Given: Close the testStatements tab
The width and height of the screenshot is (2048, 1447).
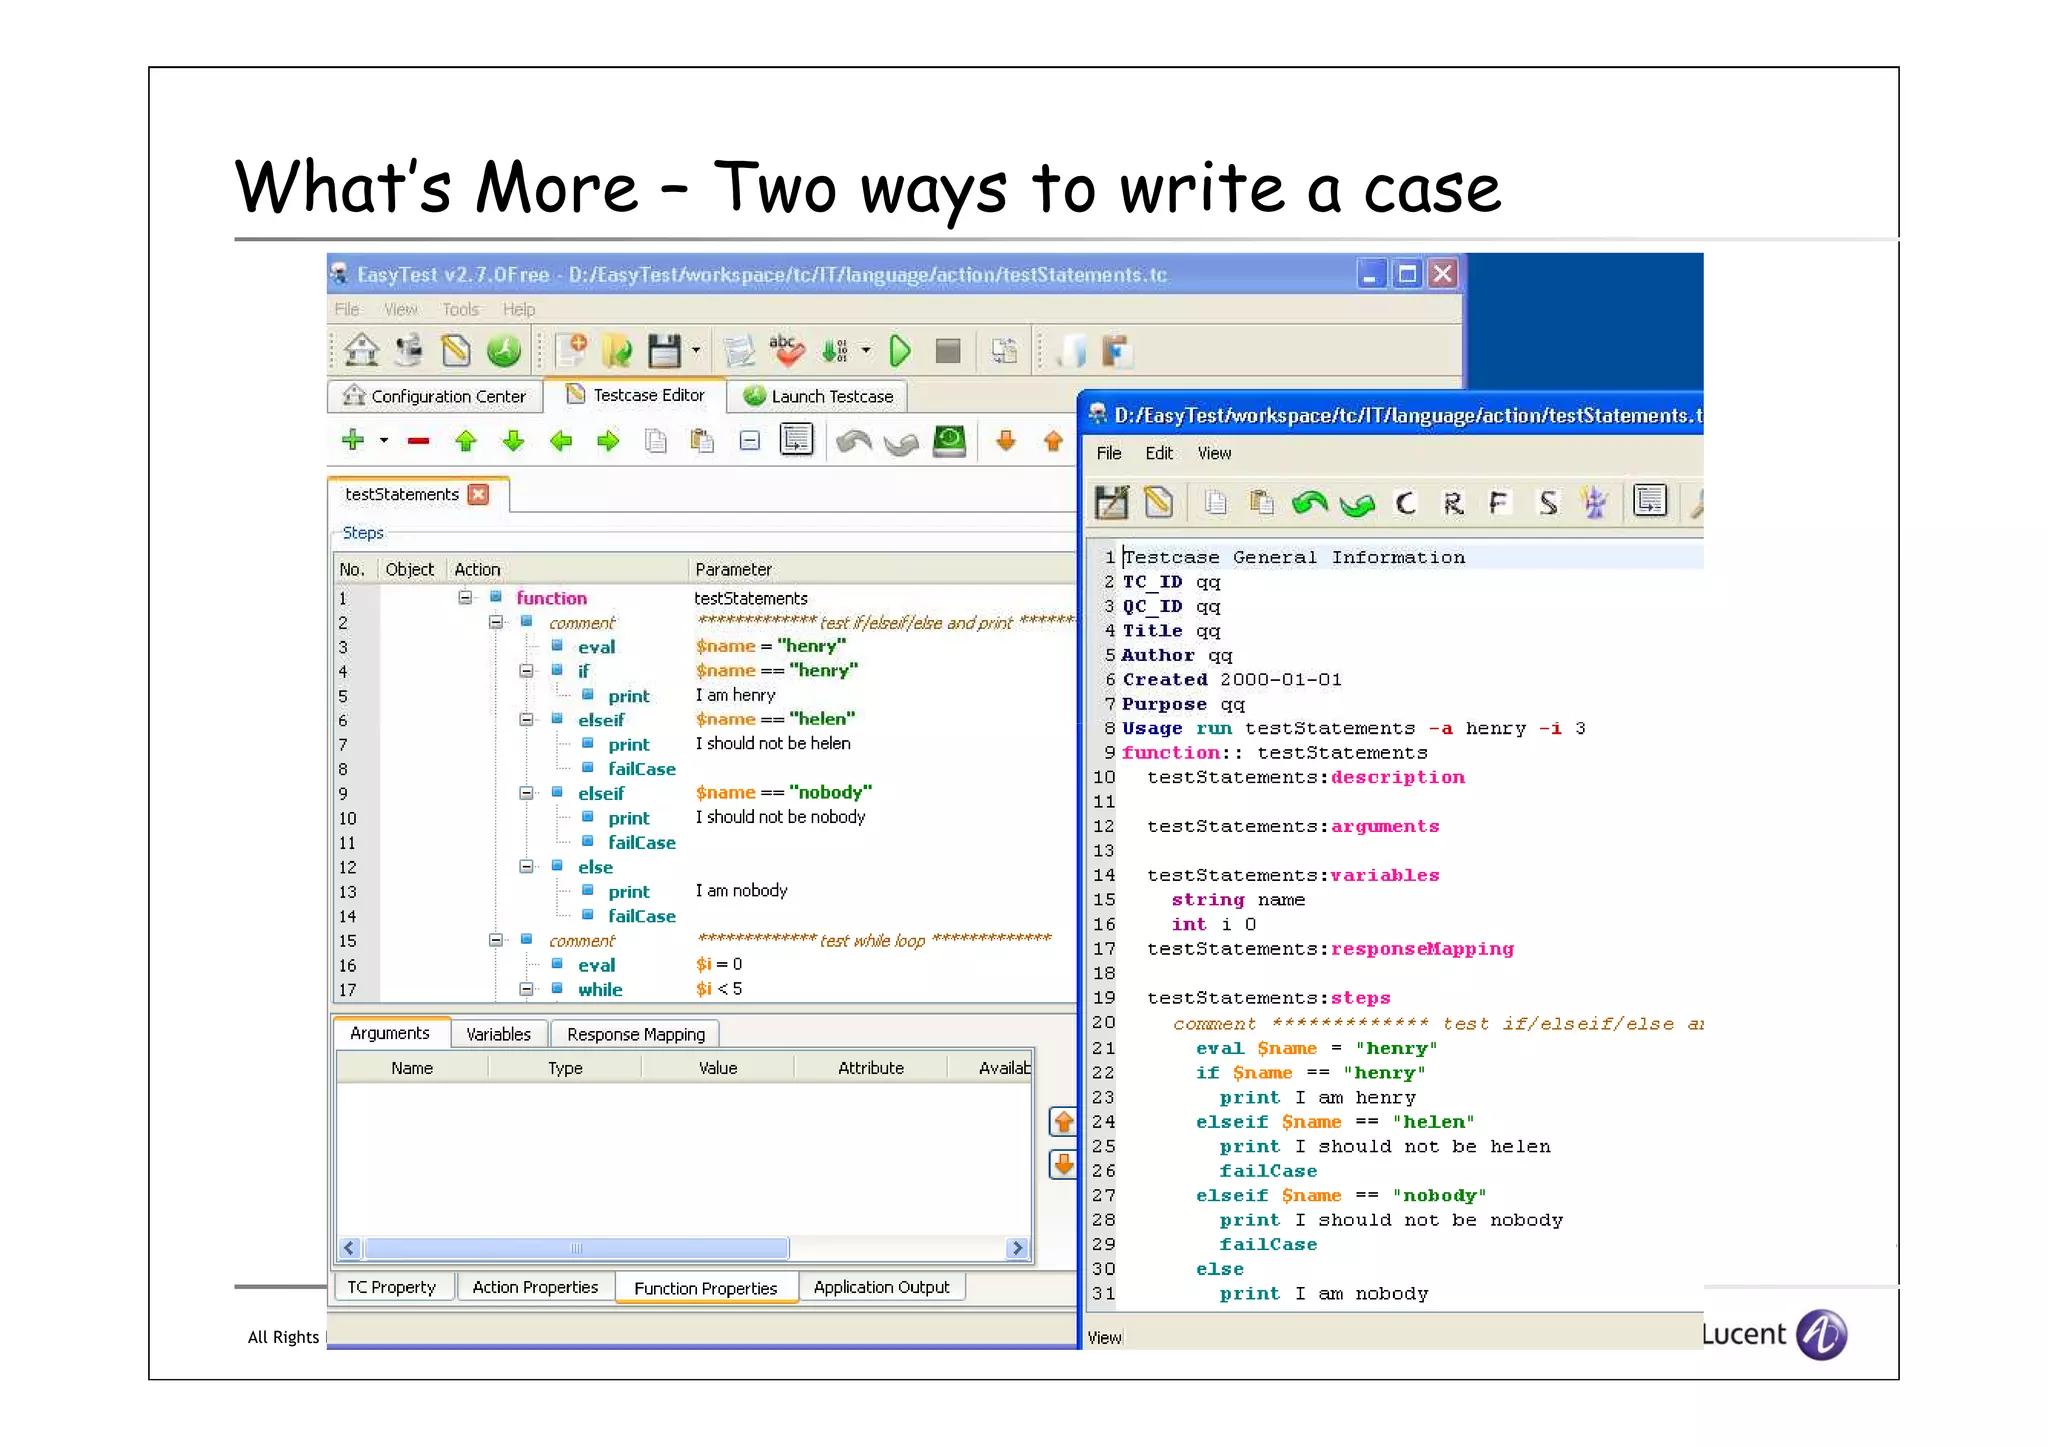Looking at the screenshot, I should click(479, 494).
